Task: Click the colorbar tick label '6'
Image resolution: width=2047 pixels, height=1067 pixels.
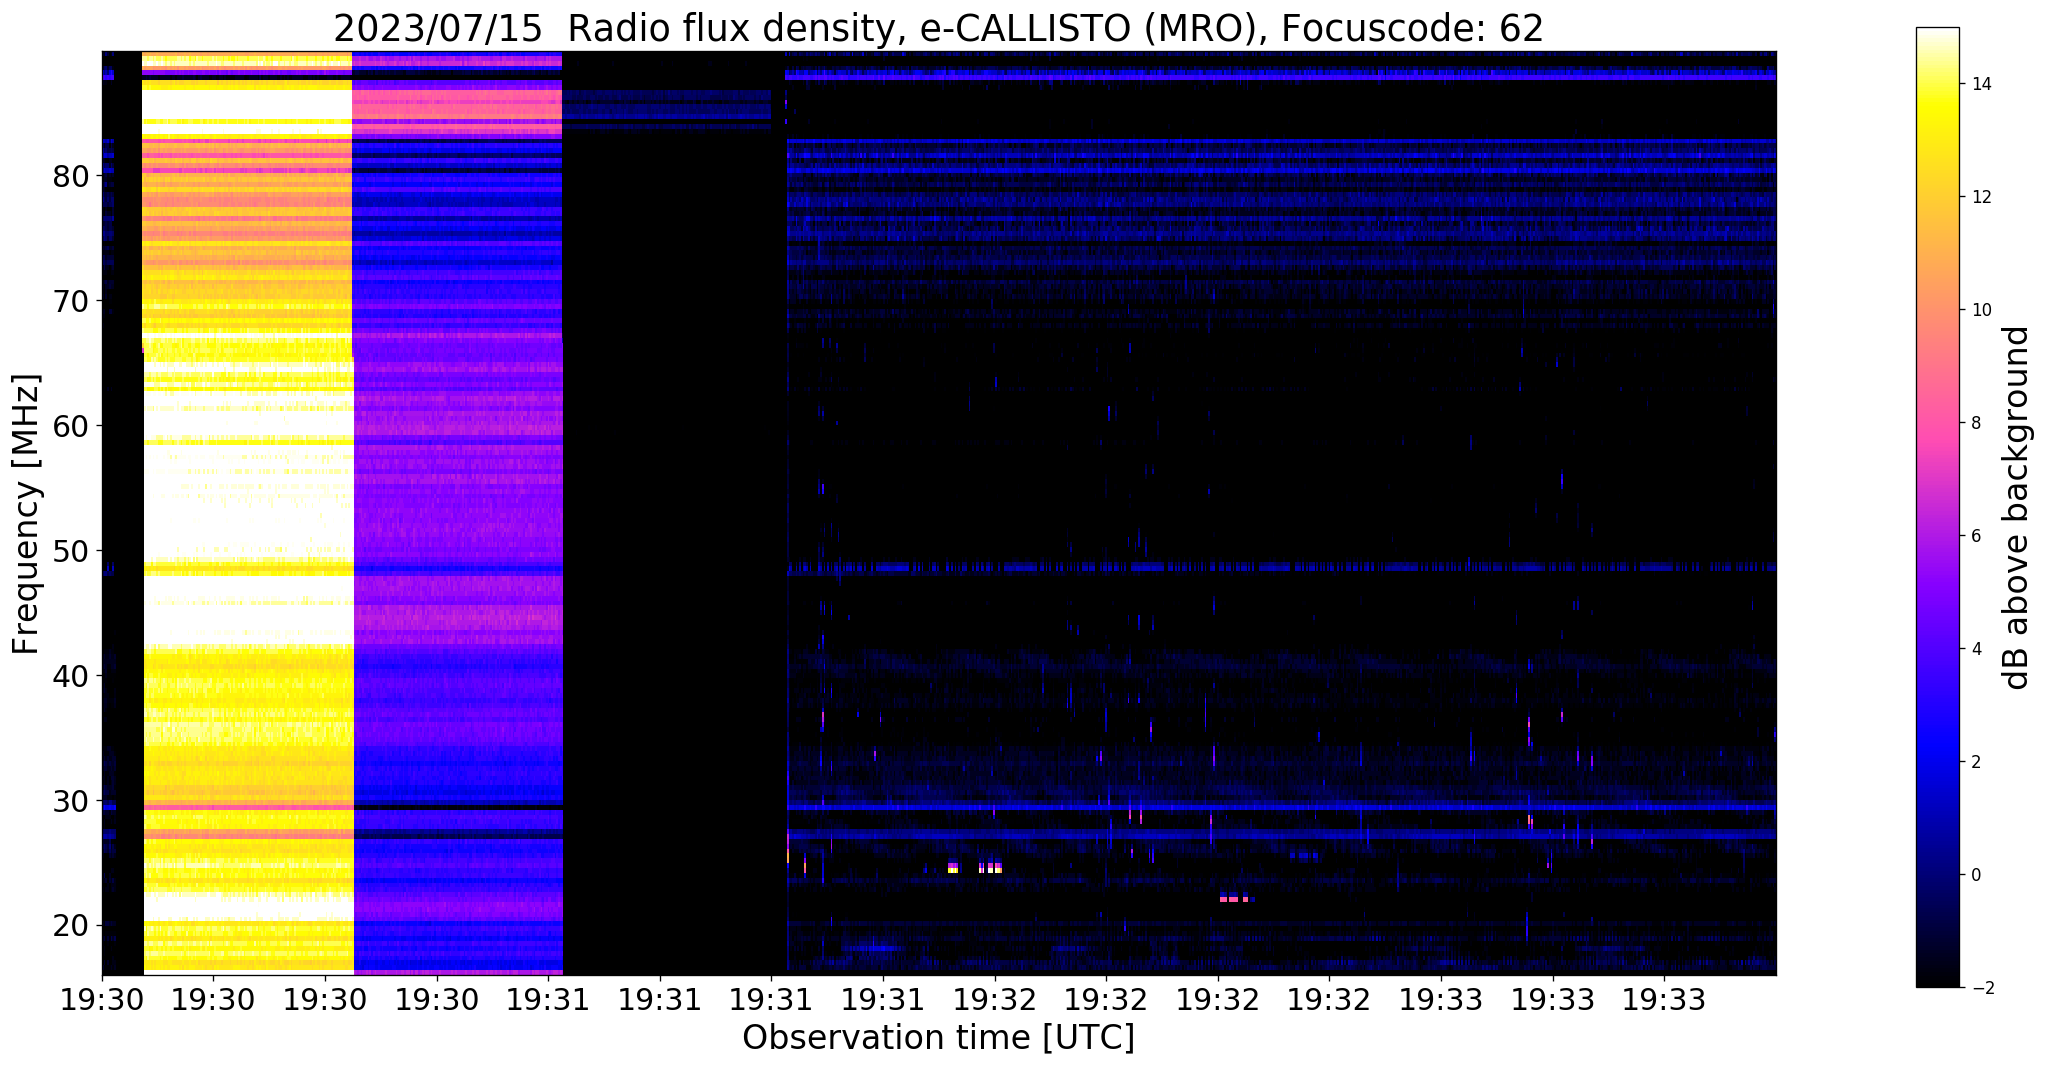Action: tap(1975, 537)
